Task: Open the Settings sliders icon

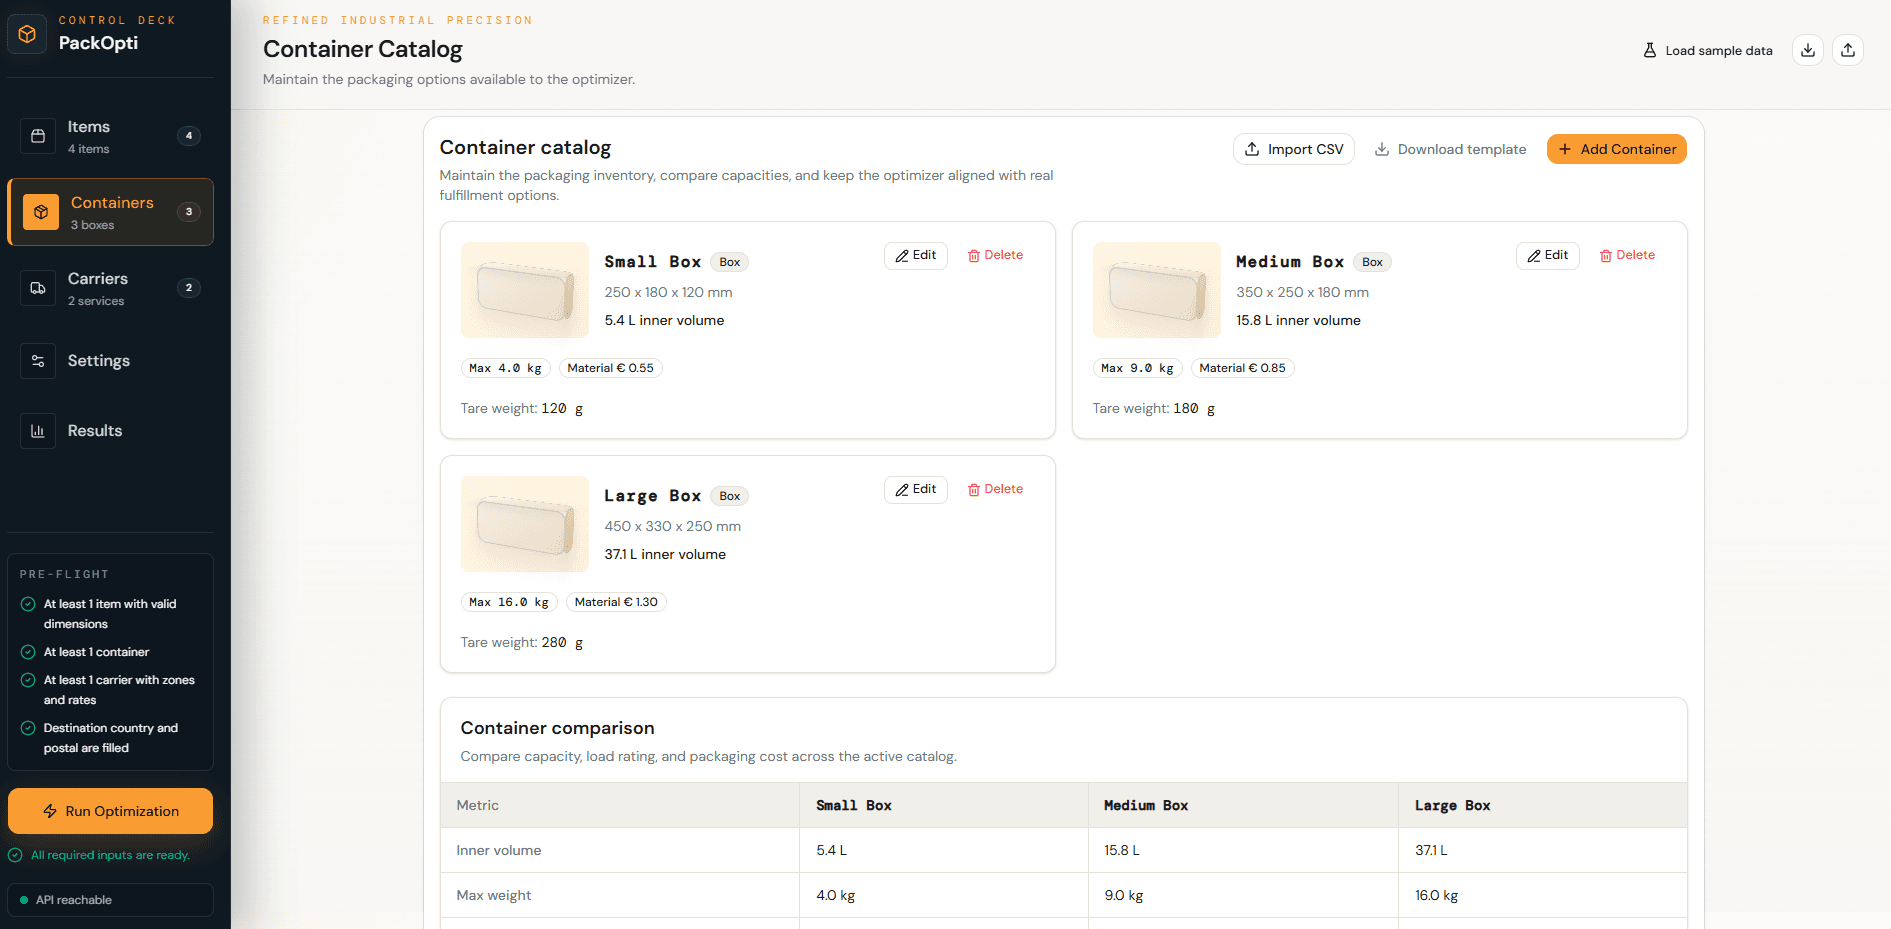Action: 38,361
